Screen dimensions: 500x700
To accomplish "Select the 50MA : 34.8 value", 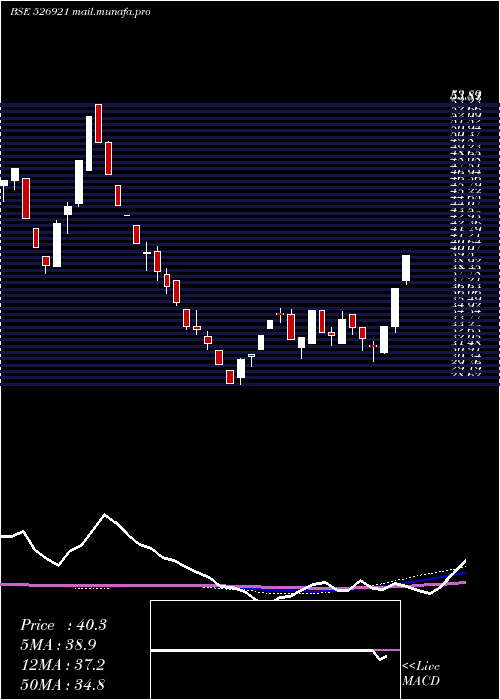I will [62, 684].
